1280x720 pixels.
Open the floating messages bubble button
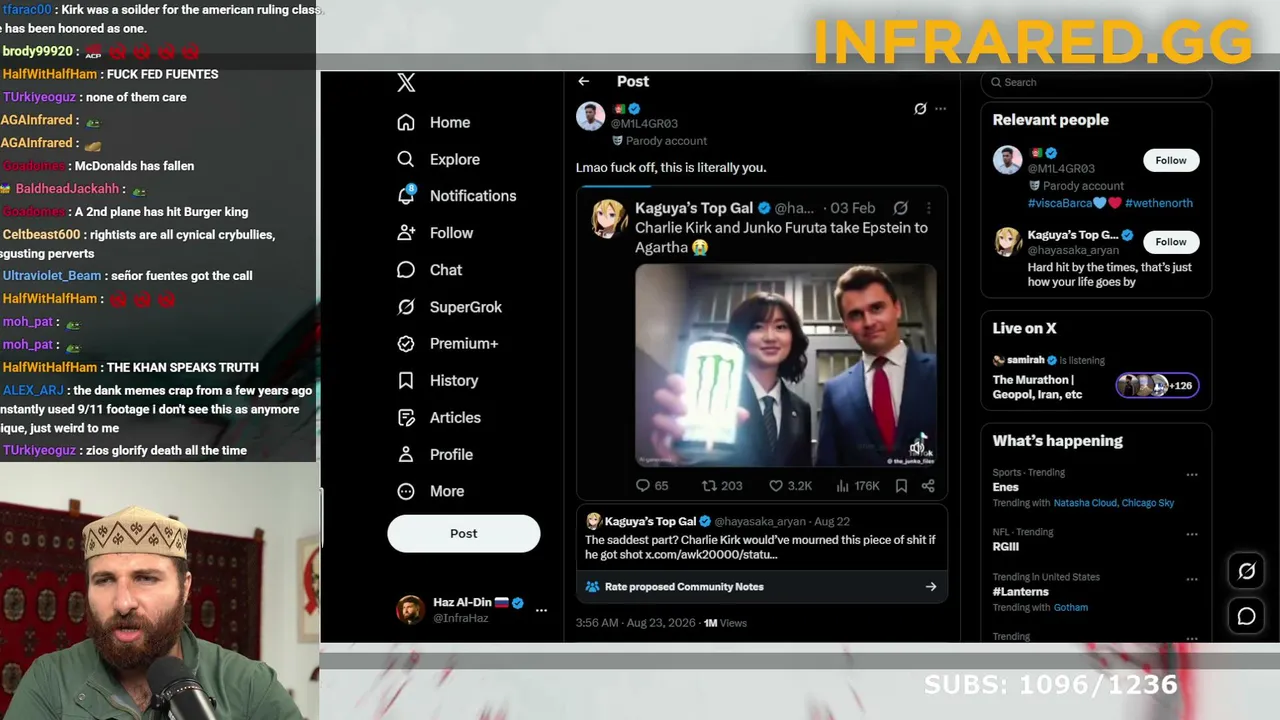[x=1246, y=617]
